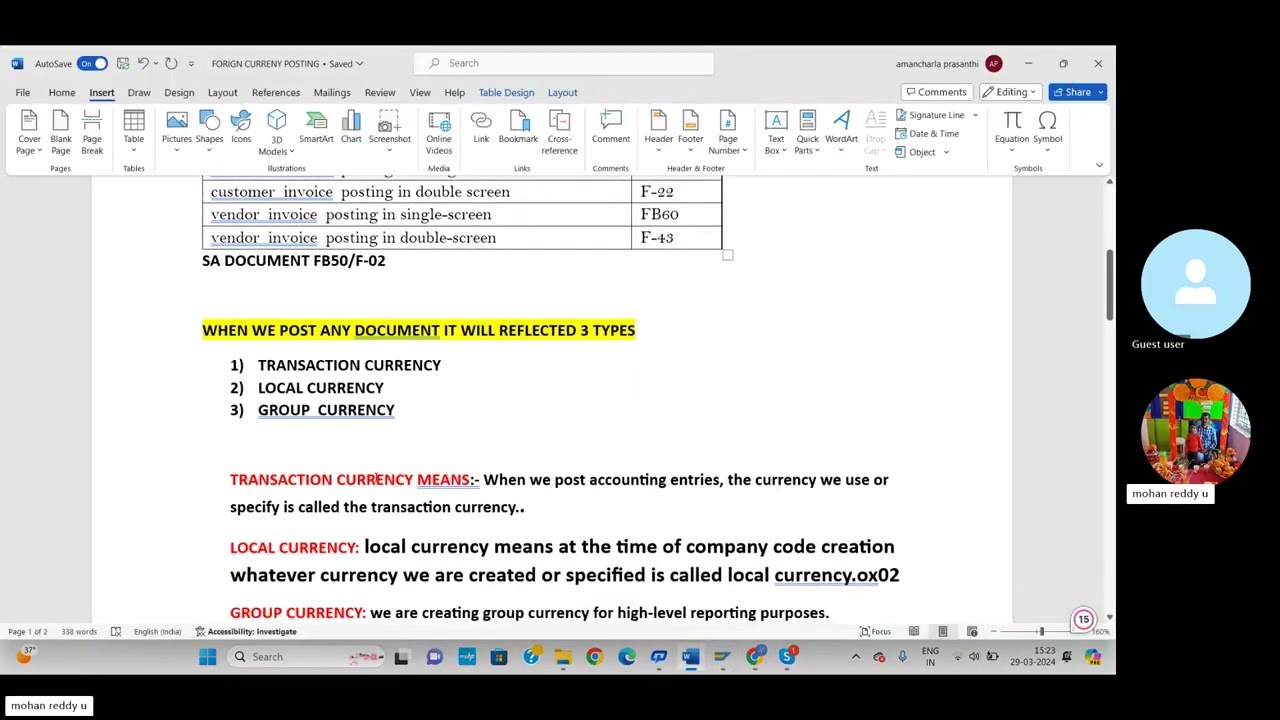
Task: Open the Table Design tab
Action: [x=506, y=92]
